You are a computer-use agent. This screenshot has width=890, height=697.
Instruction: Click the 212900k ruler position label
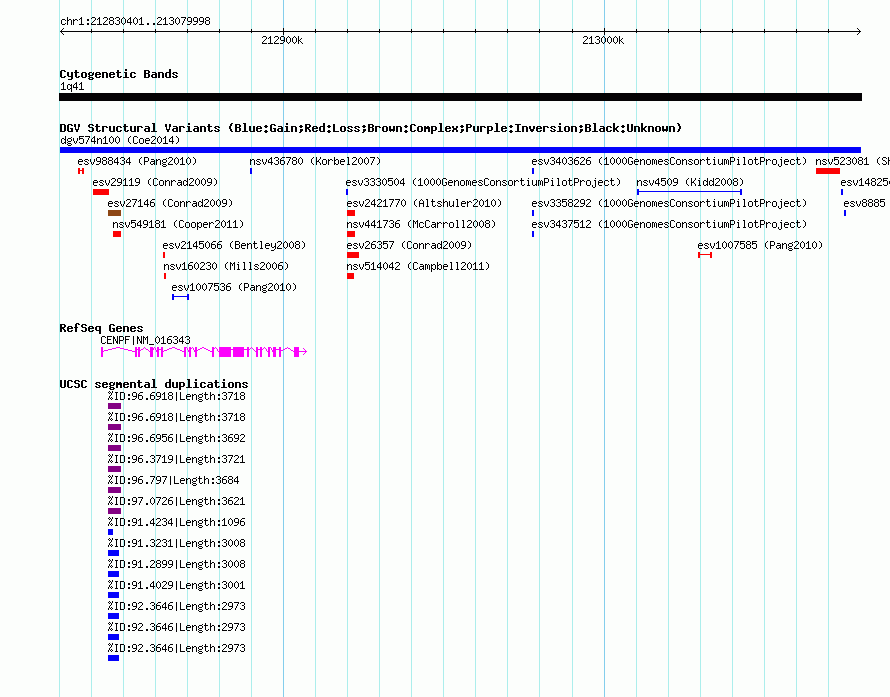(x=282, y=40)
